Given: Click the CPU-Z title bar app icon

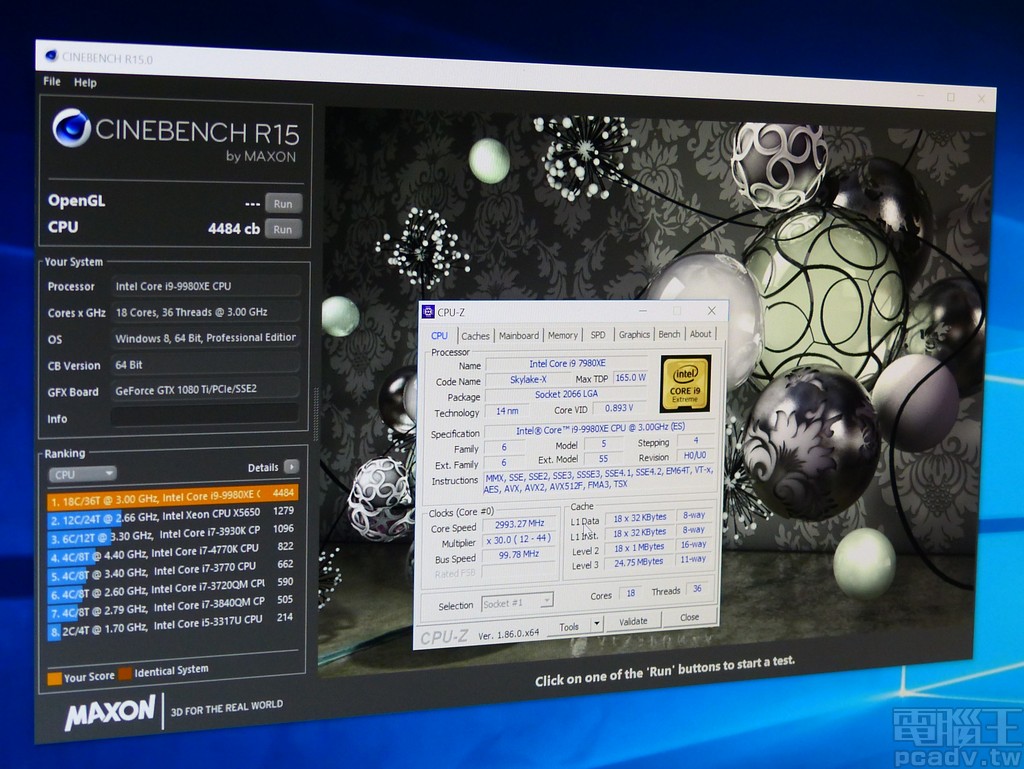Looking at the screenshot, I should 428,312.
